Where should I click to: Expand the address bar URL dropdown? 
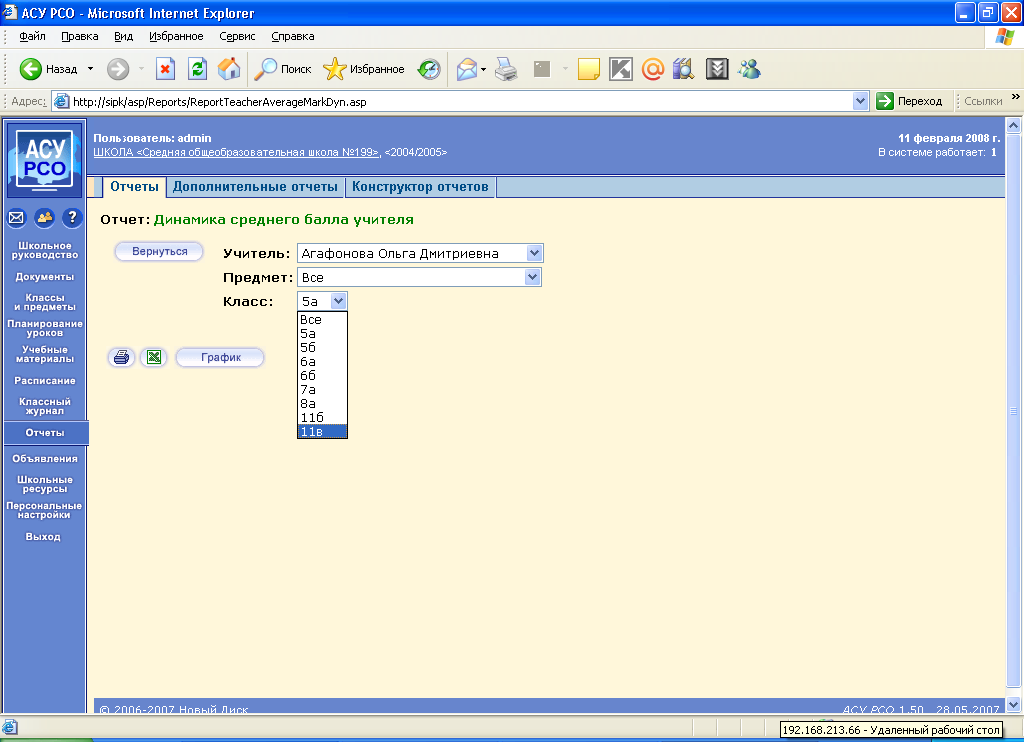tap(860, 101)
